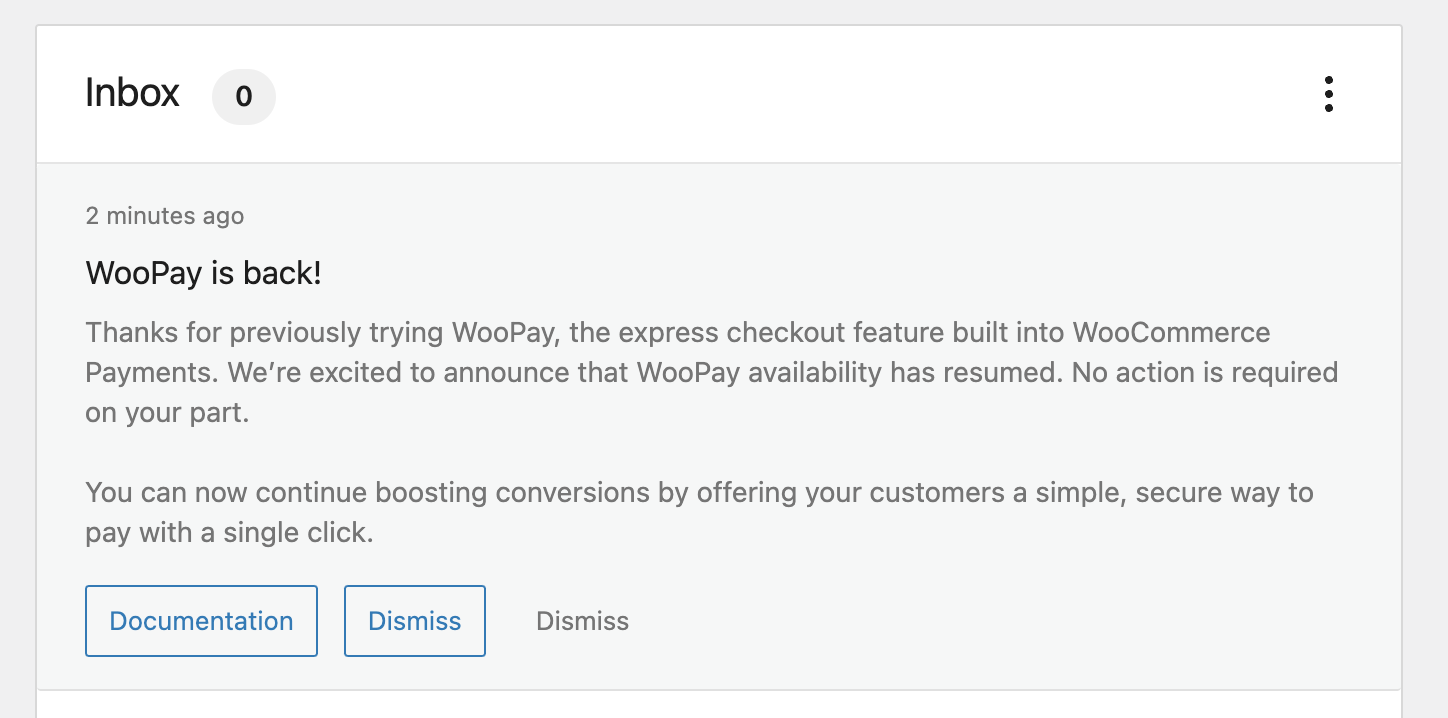The width and height of the screenshot is (1448, 718).
Task: Select the WooPay is back heading
Action: pos(203,272)
